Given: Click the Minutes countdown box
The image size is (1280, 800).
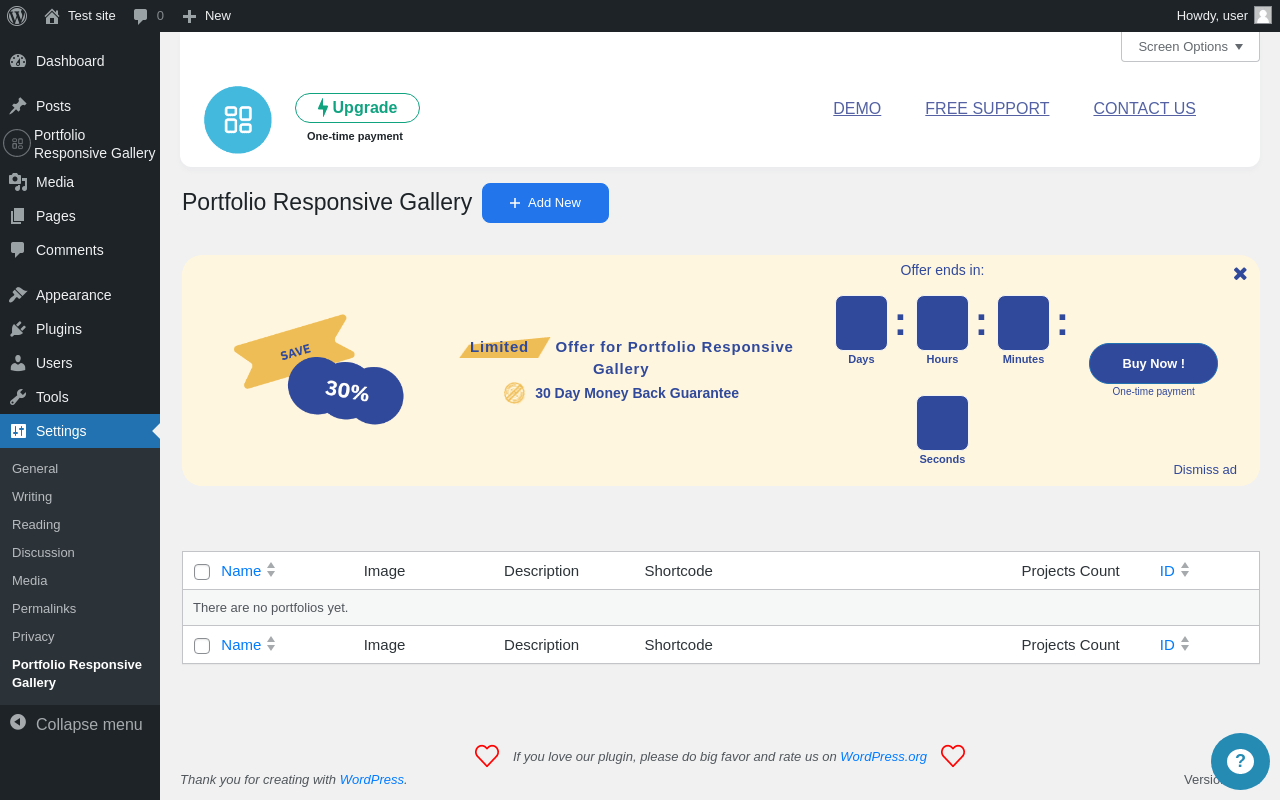Looking at the screenshot, I should tap(1023, 323).
